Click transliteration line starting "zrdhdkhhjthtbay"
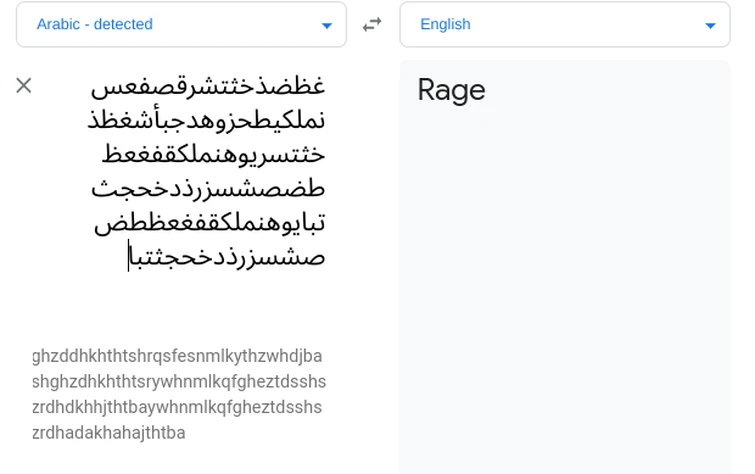 coord(177,407)
